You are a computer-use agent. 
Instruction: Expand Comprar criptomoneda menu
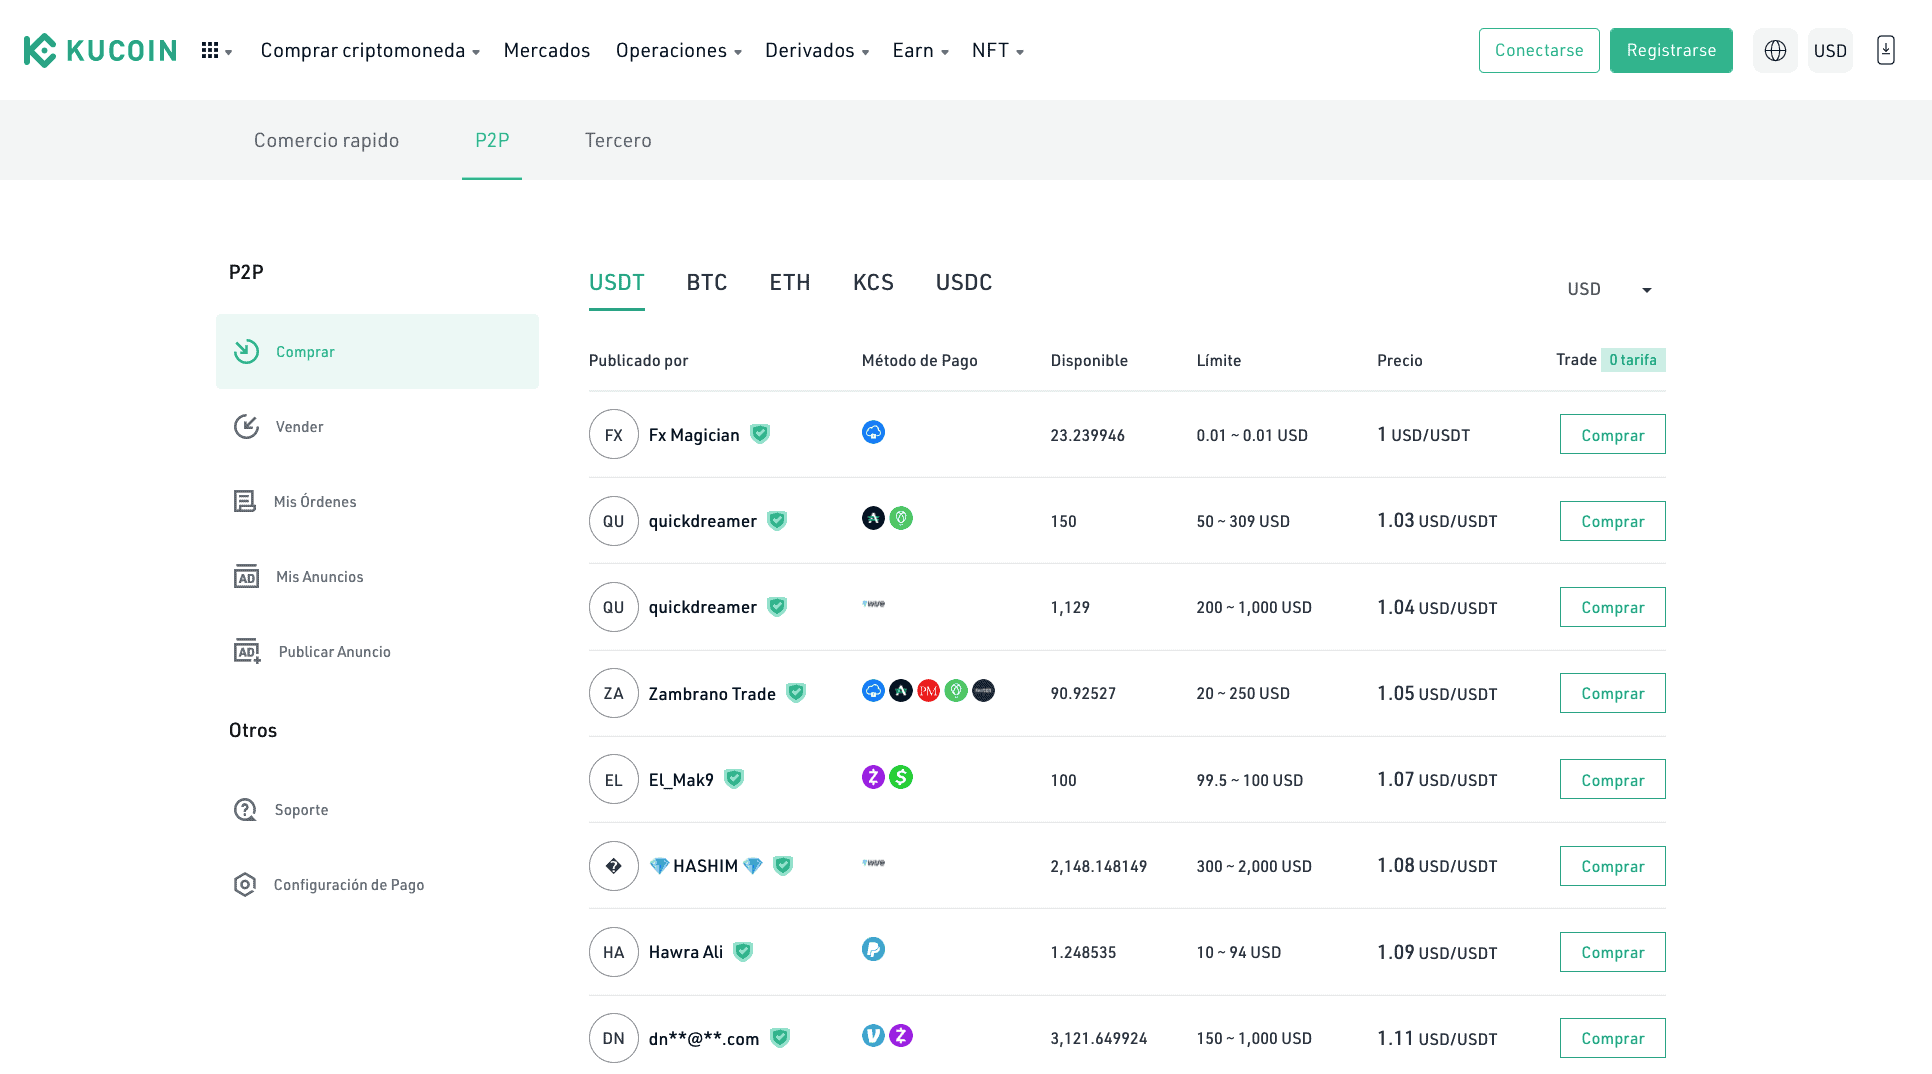click(x=370, y=50)
